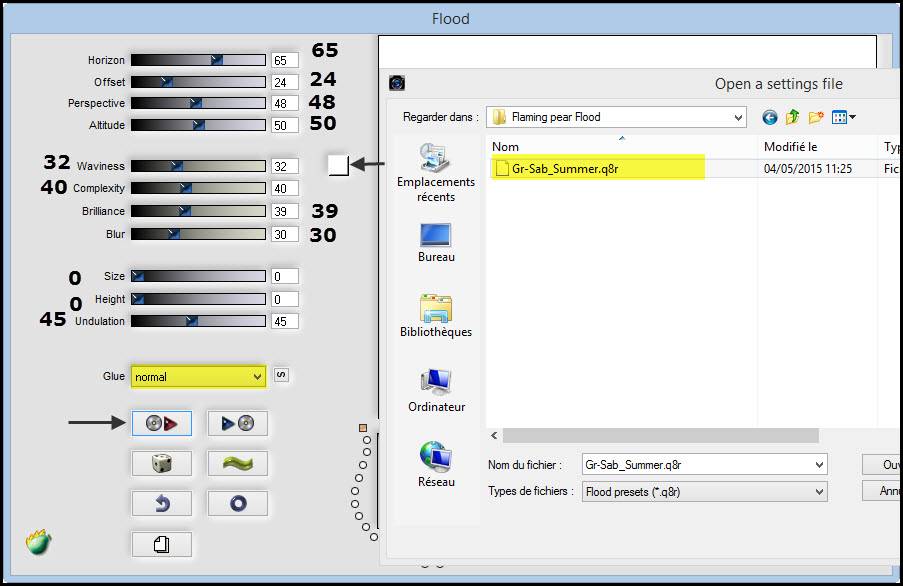This screenshot has height=586, width=903.
Task: Click the Complexity value field showing 40
Action: point(285,188)
